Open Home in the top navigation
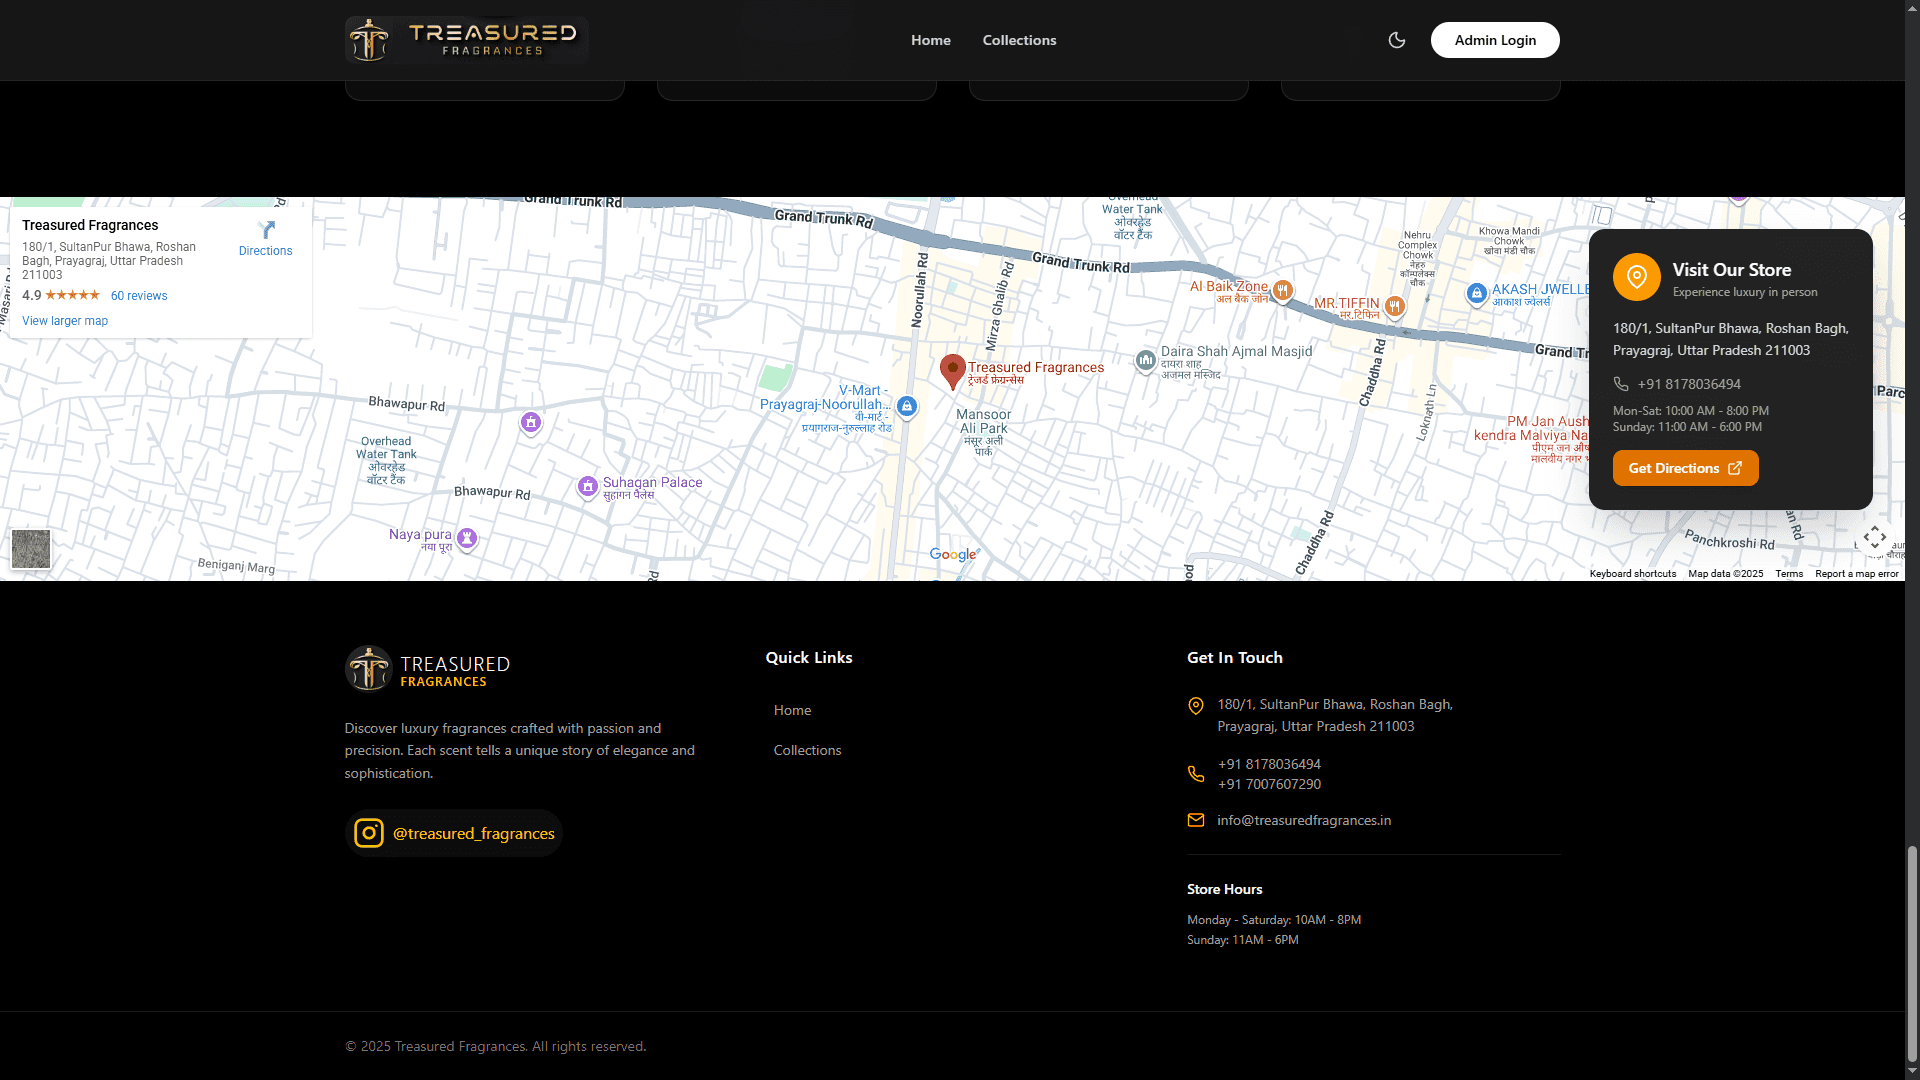Screen dimensions: 1920x1080 (x=930, y=40)
